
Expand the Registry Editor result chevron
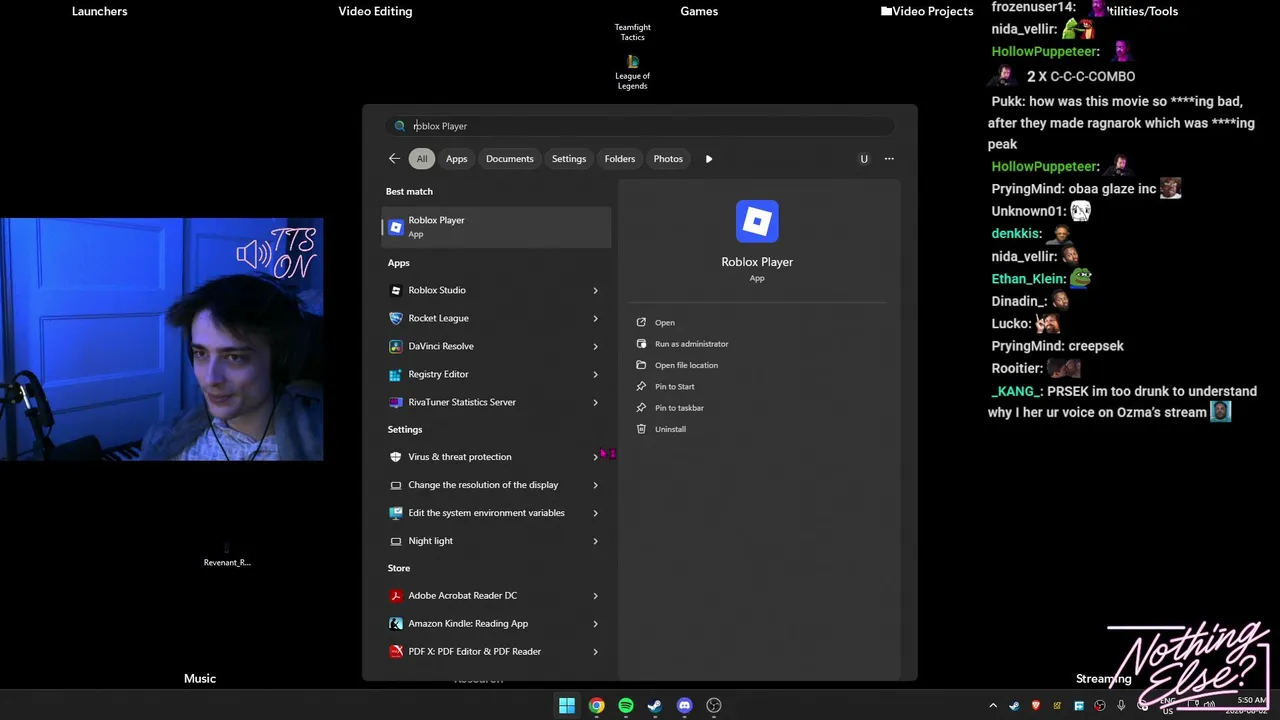pyautogui.click(x=595, y=375)
